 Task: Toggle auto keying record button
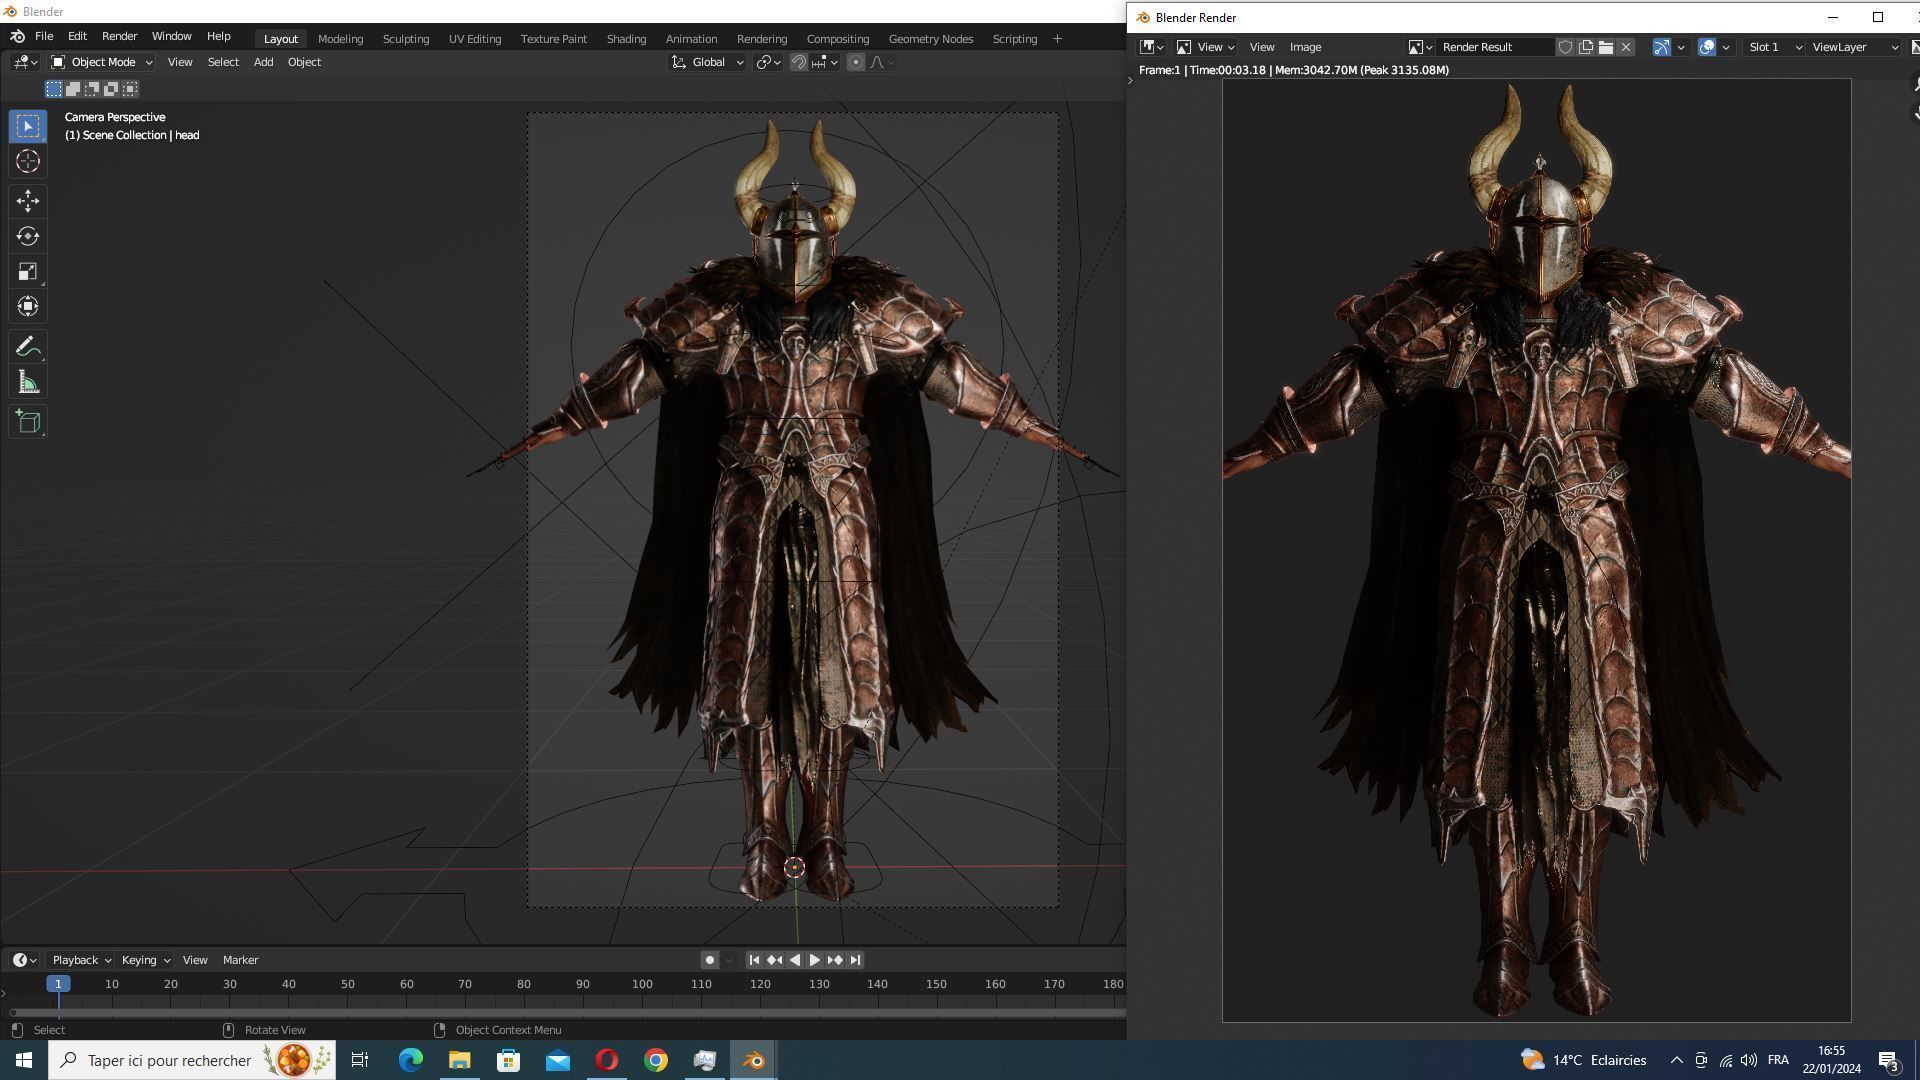point(710,960)
